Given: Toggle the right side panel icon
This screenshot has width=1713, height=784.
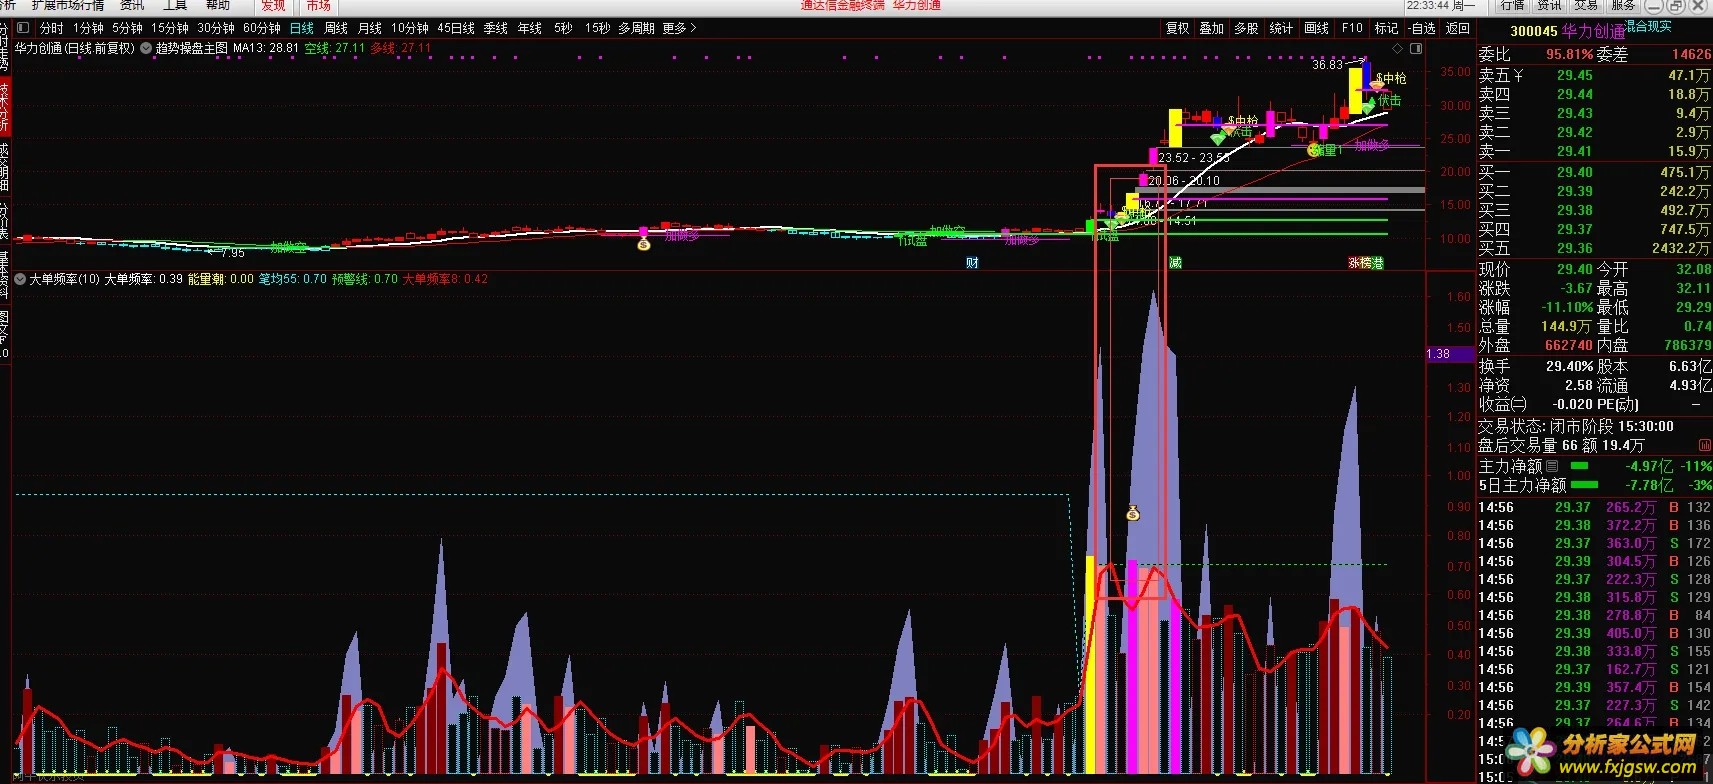Looking at the screenshot, I should click(x=1416, y=48).
